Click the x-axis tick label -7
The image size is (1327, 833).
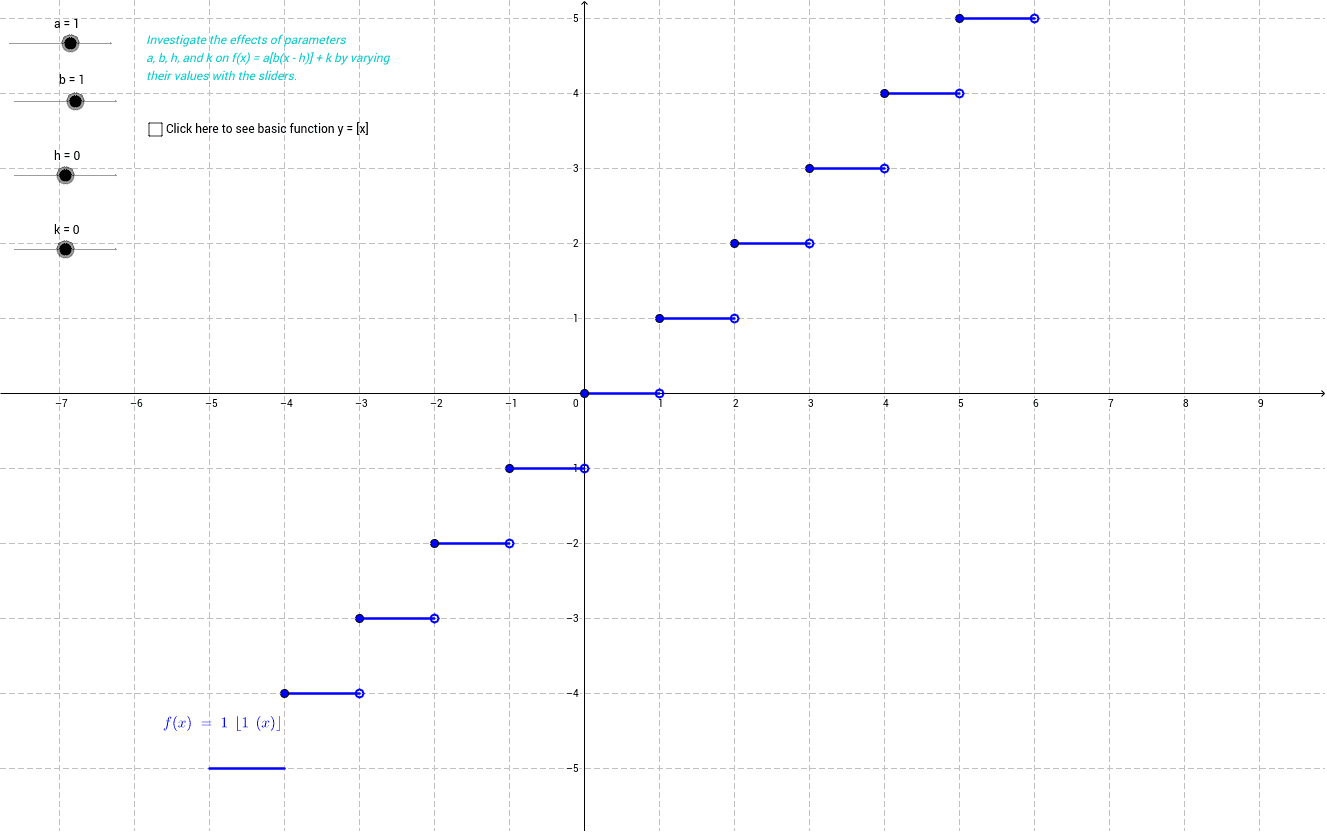60,404
